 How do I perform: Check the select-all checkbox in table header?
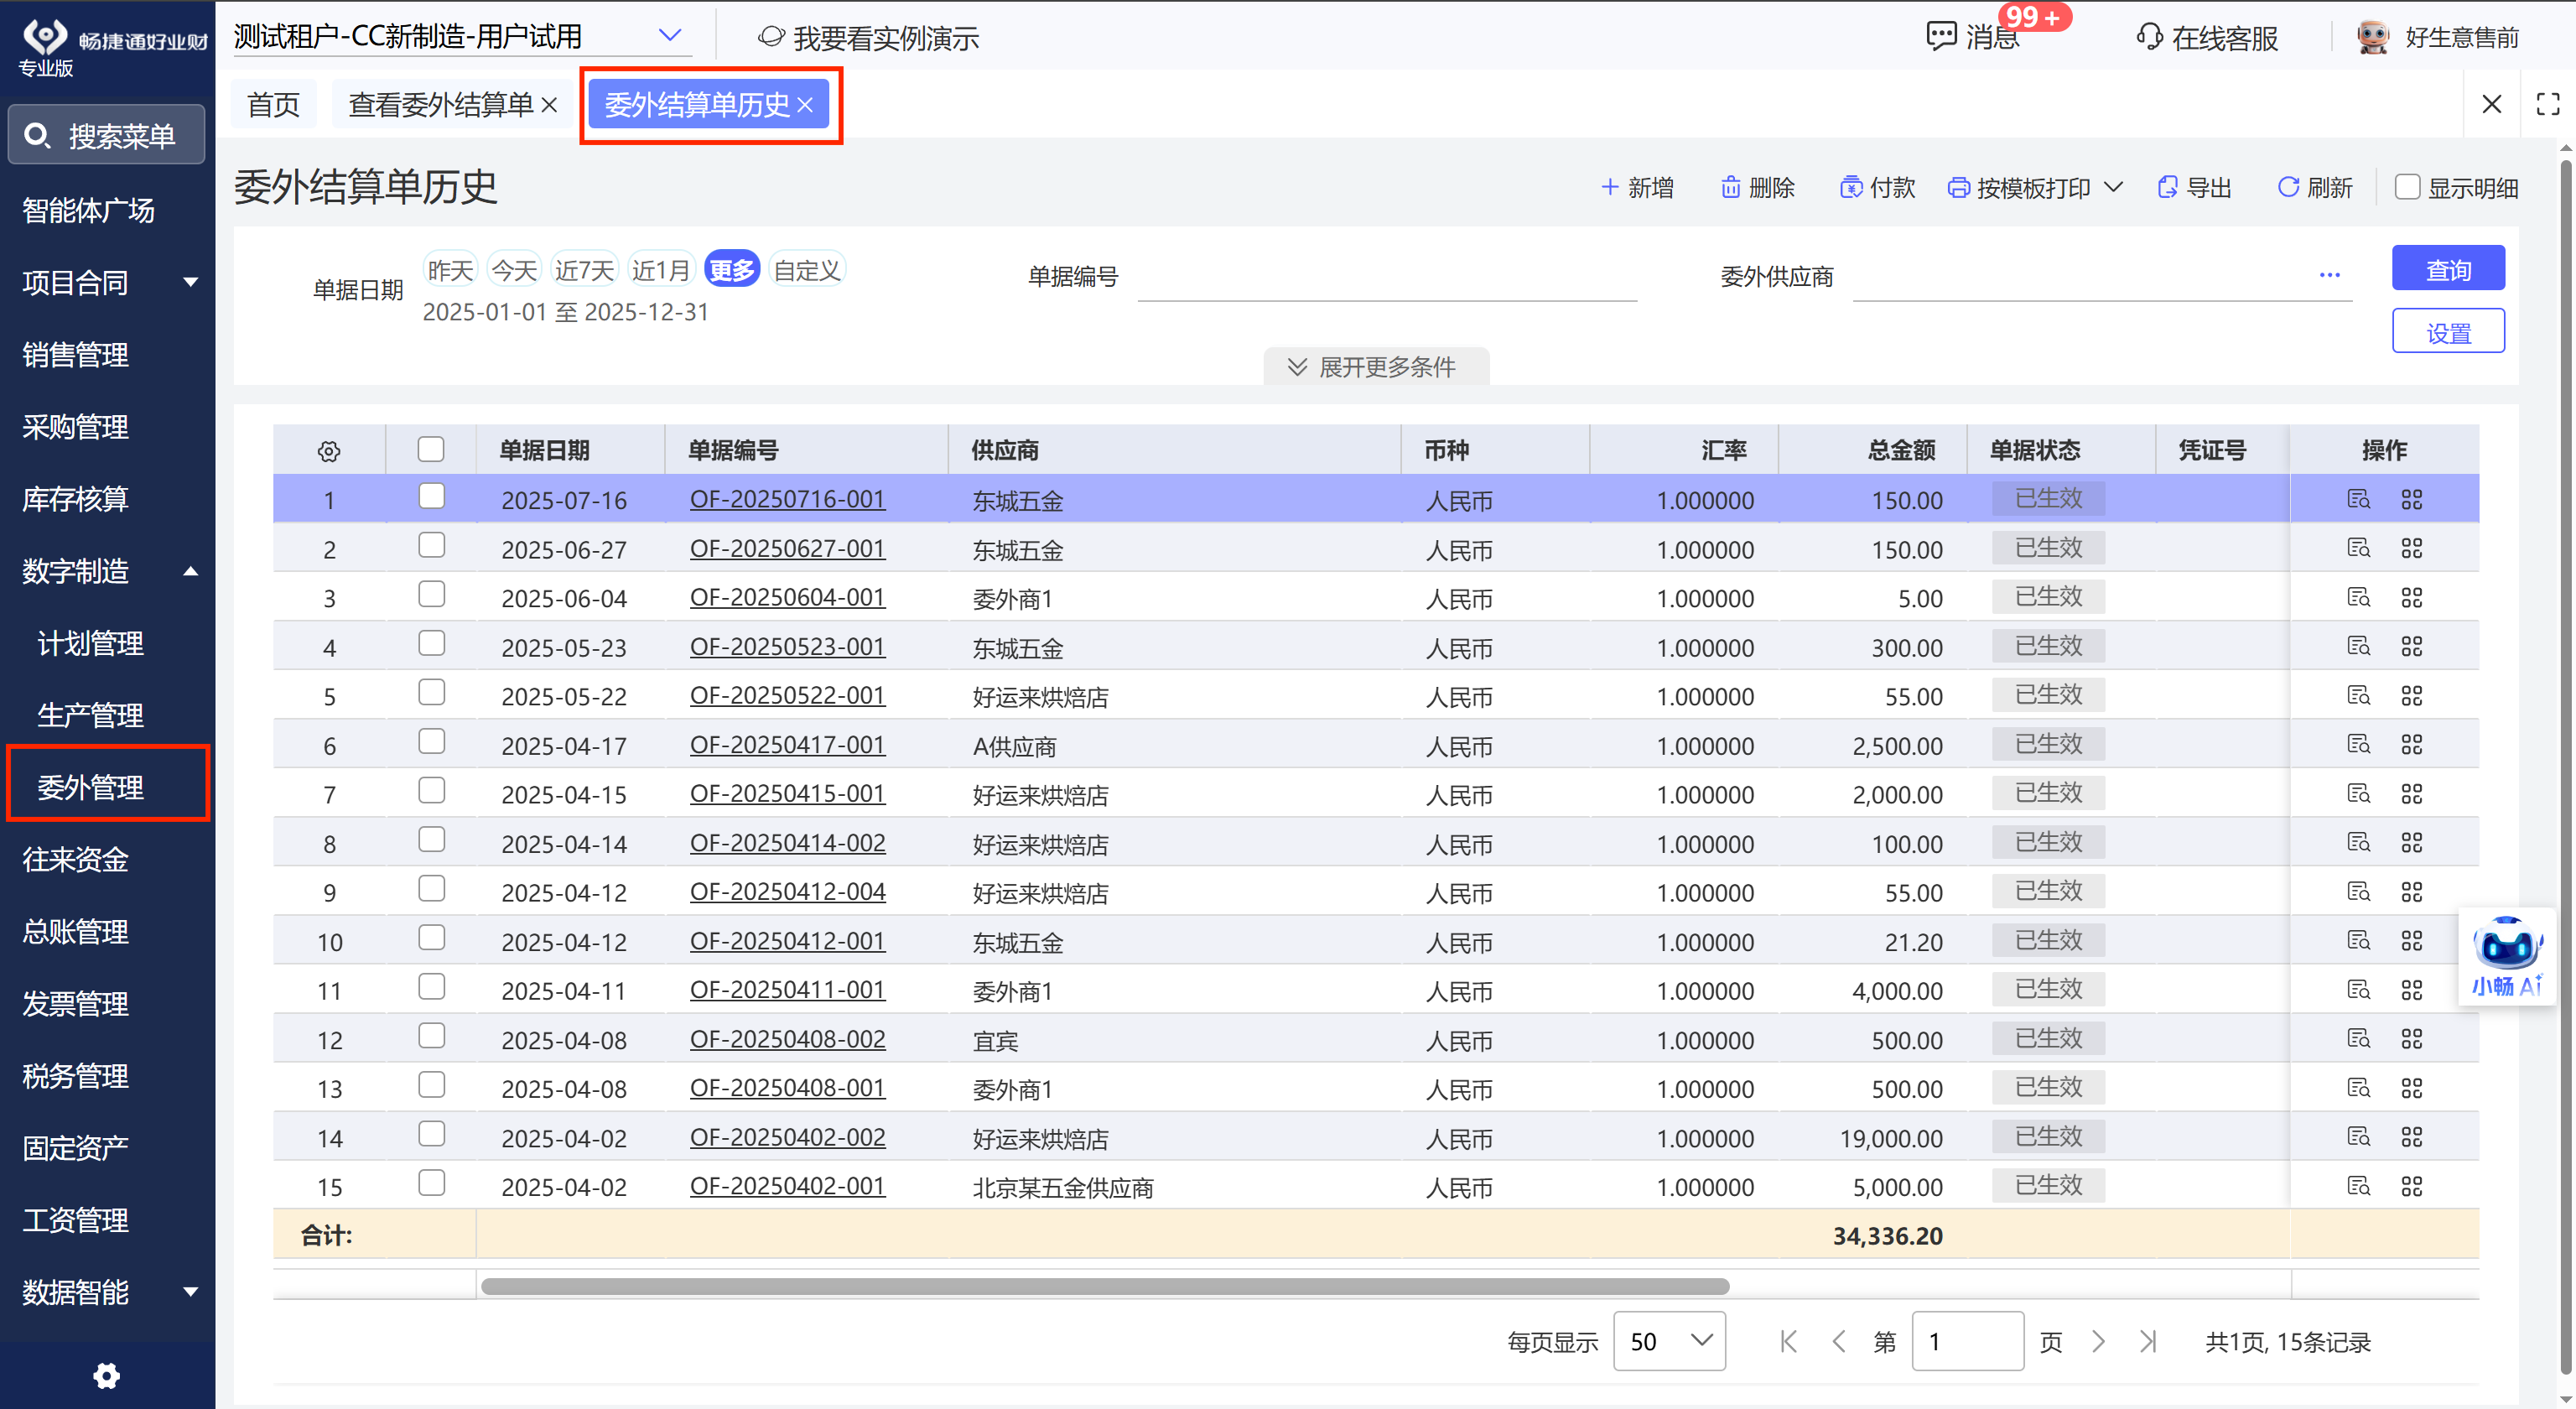(431, 450)
